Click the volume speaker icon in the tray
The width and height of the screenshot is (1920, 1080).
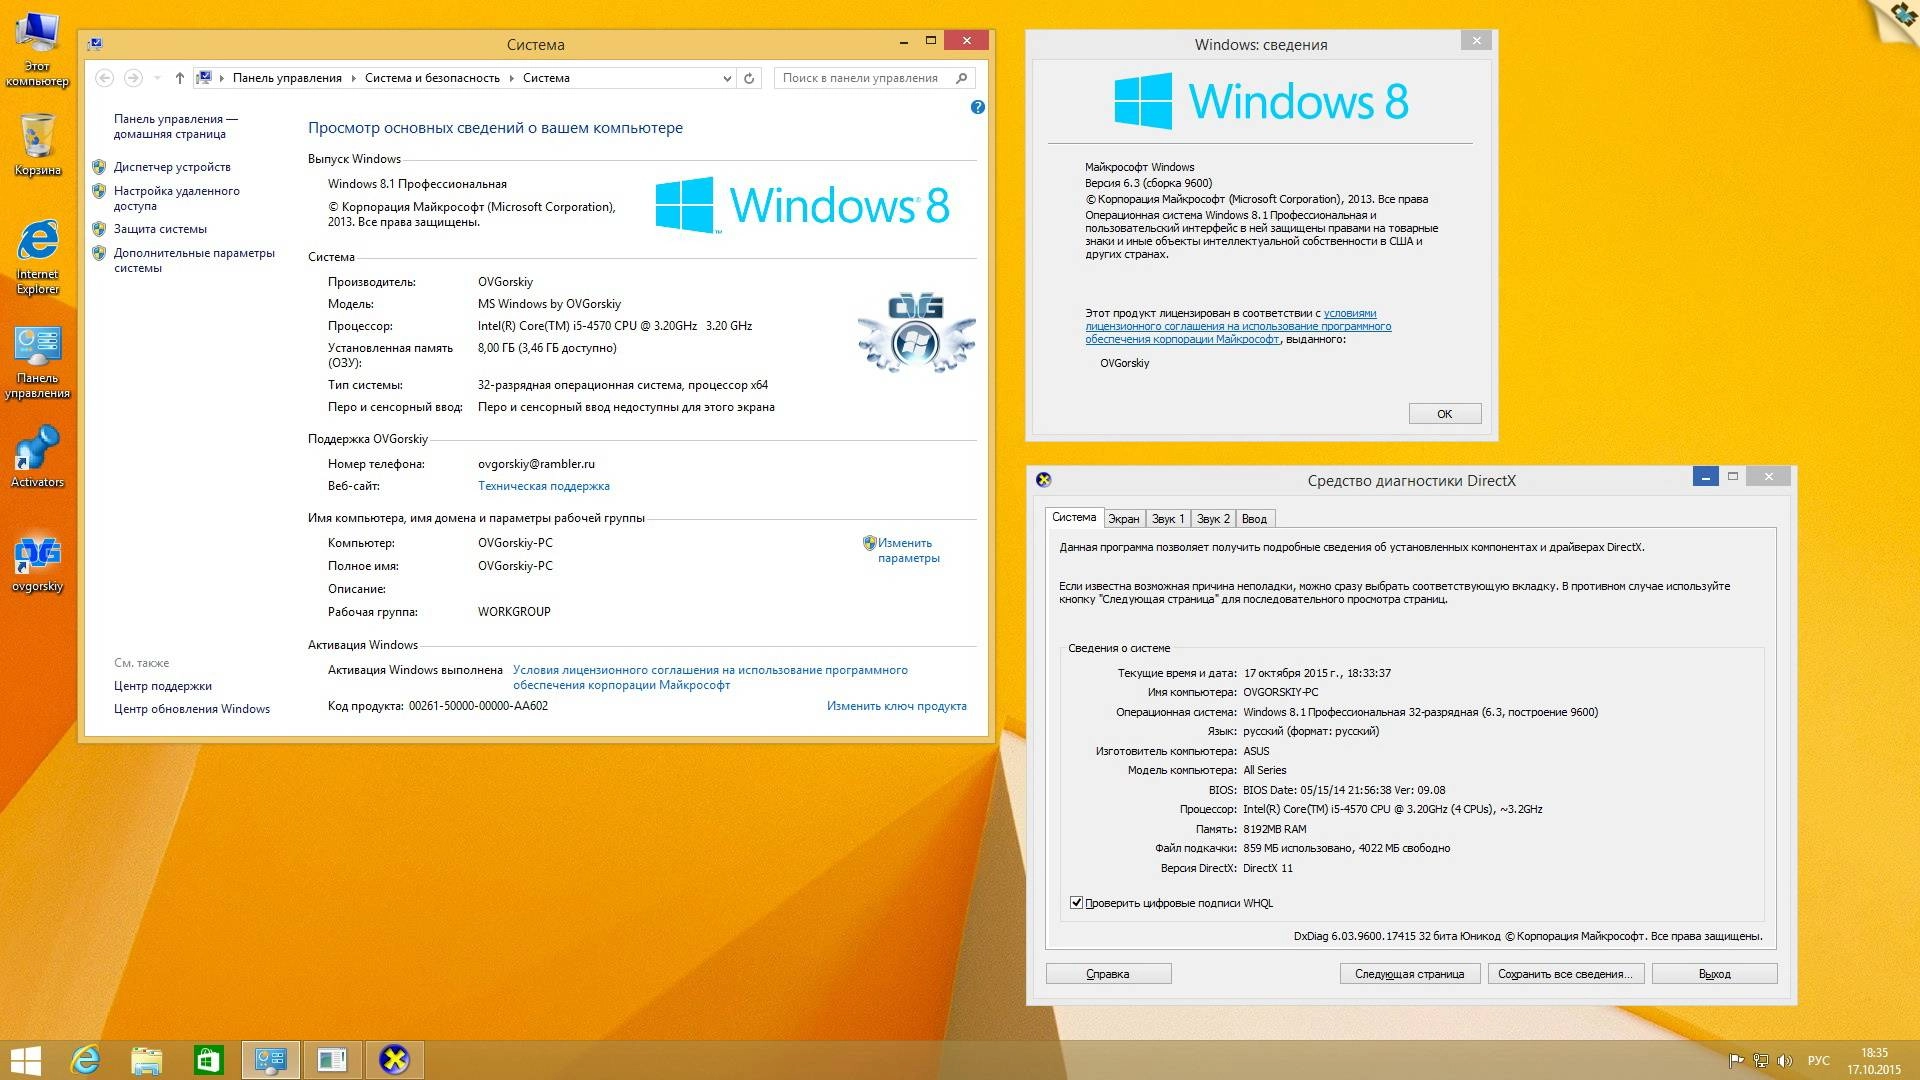[x=1785, y=1061]
